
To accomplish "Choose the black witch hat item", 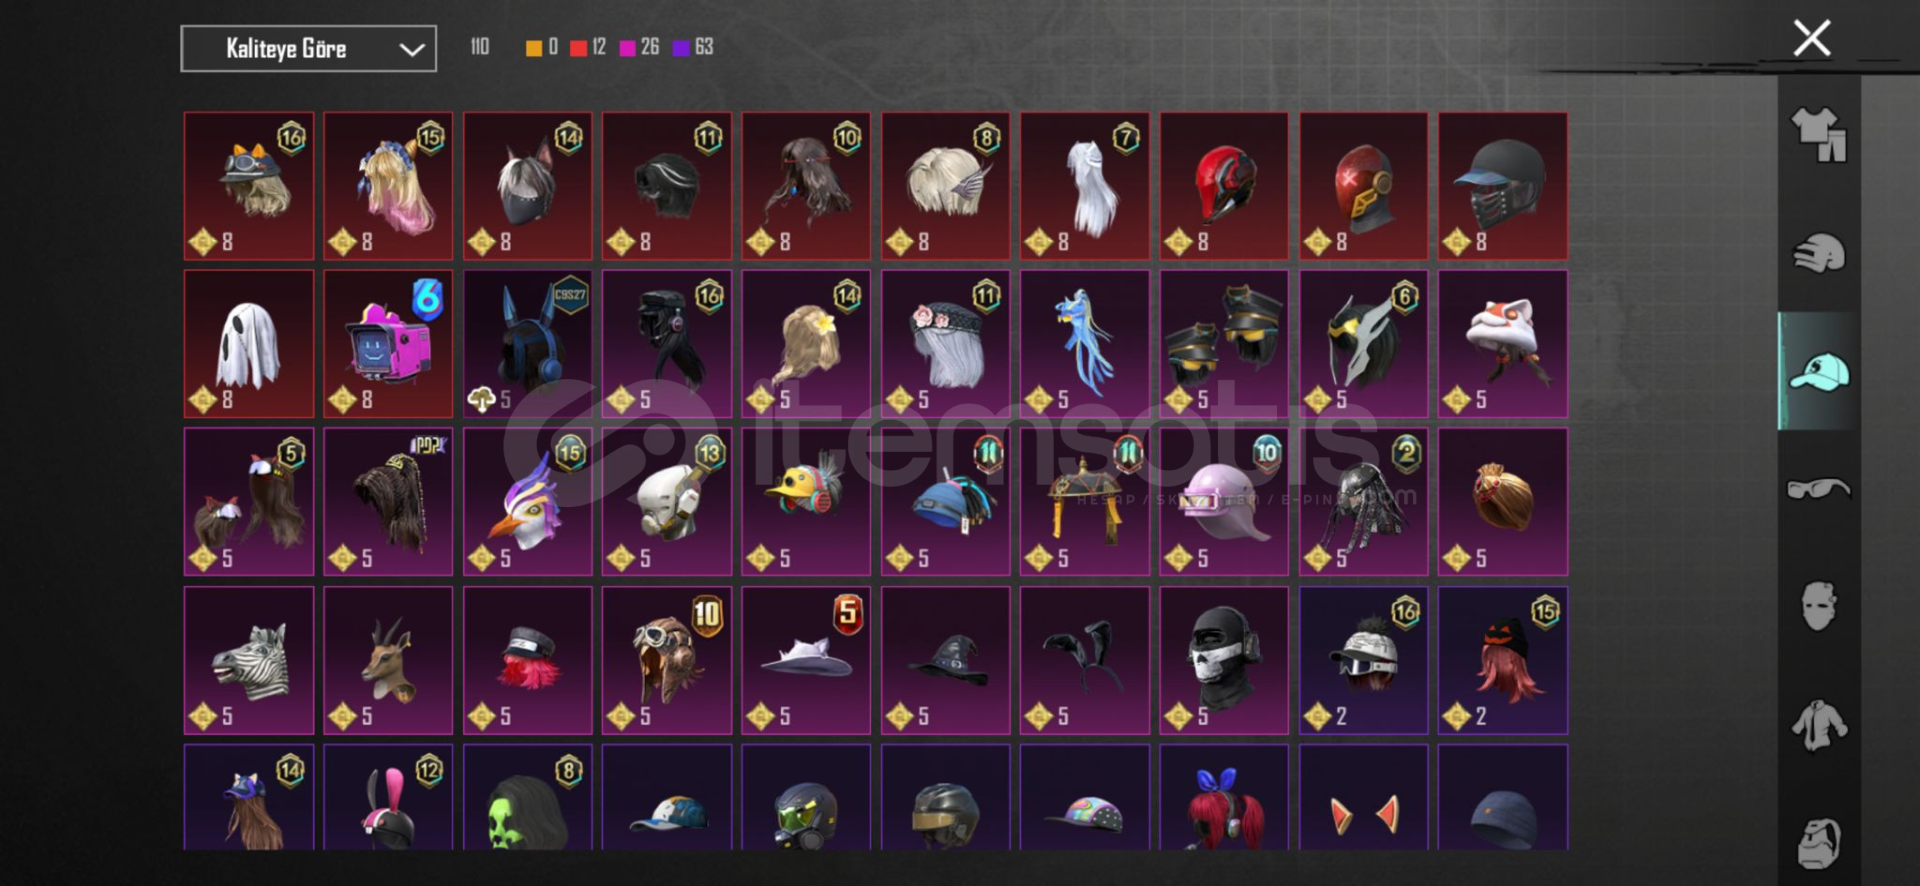I will (945, 660).
